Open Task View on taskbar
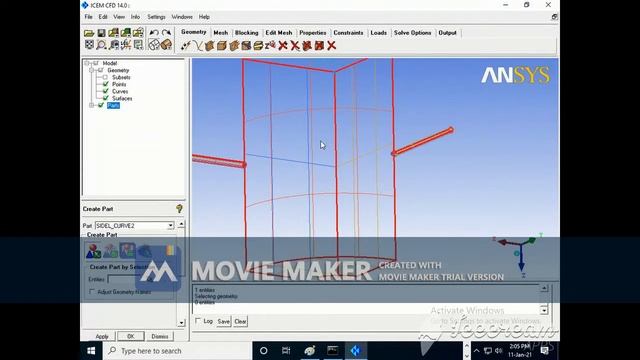The width and height of the screenshot is (640, 360). 286,351
